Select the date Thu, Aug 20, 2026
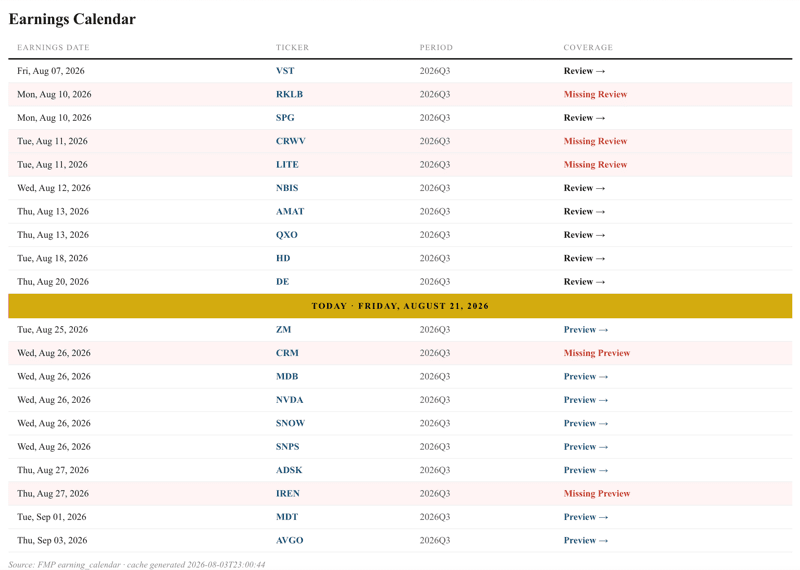The width and height of the screenshot is (800, 570). tap(53, 282)
